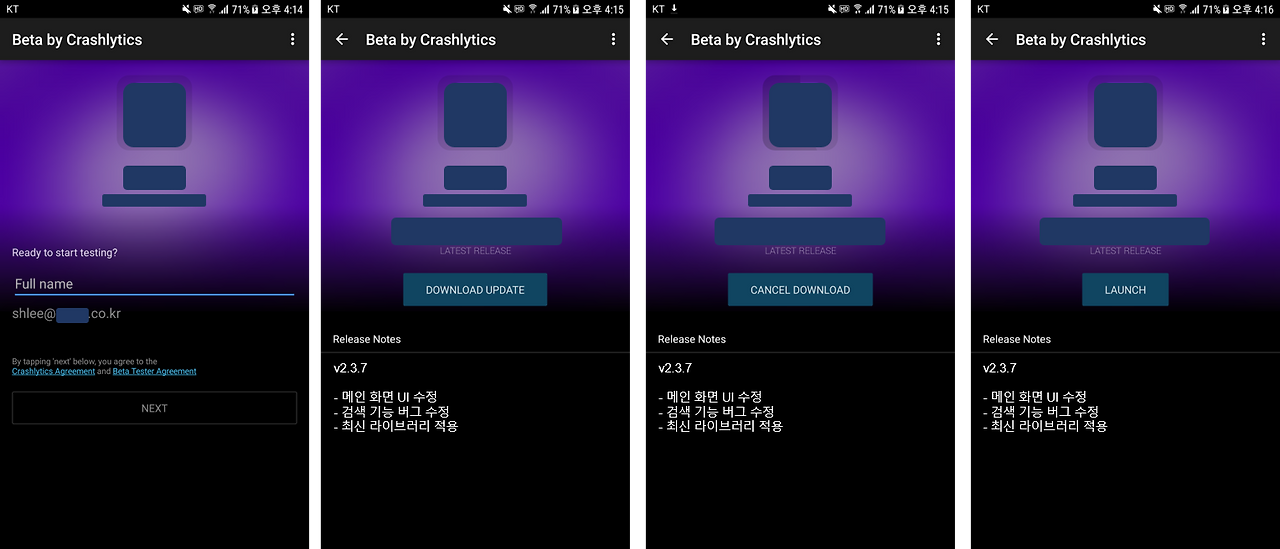The image size is (1280, 549).
Task: Click v2.3.7 on the Cancel Download screen
Action: click(675, 368)
